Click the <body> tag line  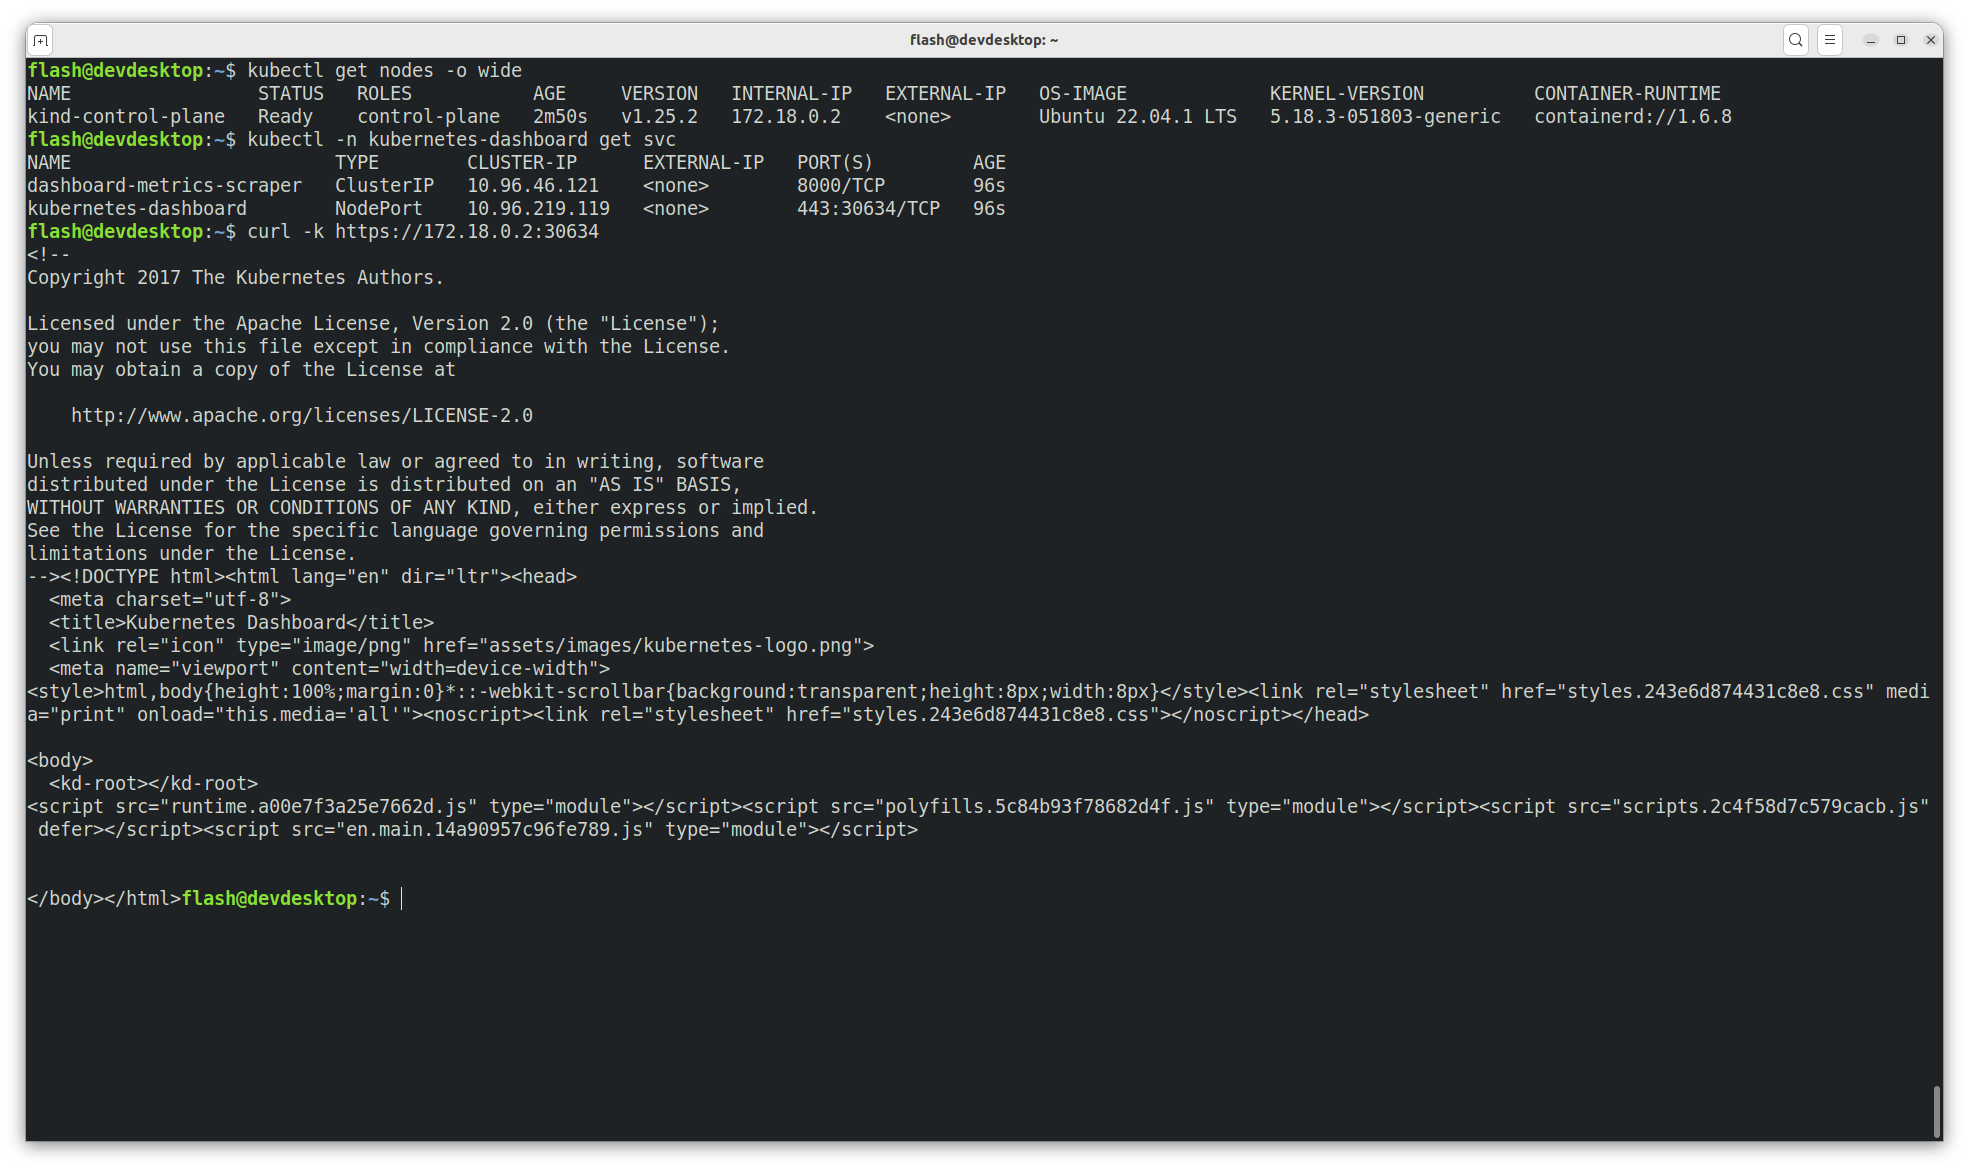60,760
